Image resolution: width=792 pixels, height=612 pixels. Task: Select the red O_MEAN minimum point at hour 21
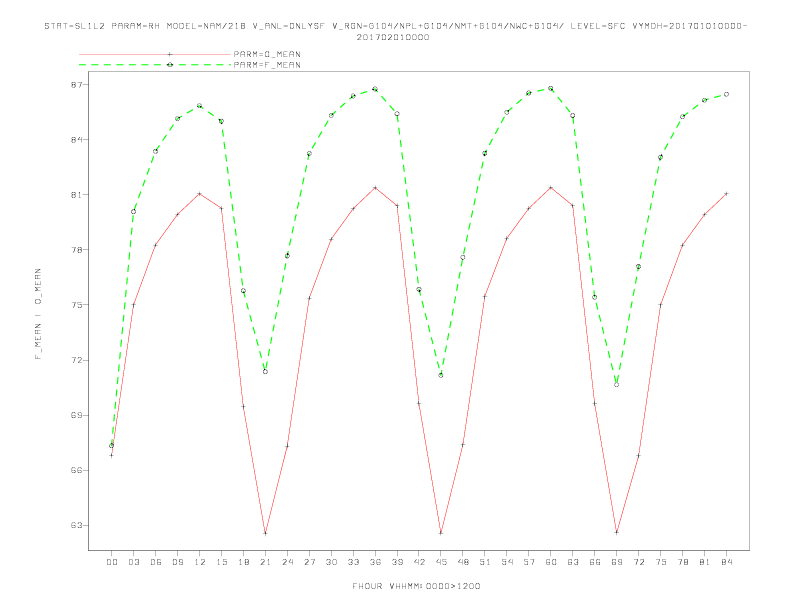(265, 533)
